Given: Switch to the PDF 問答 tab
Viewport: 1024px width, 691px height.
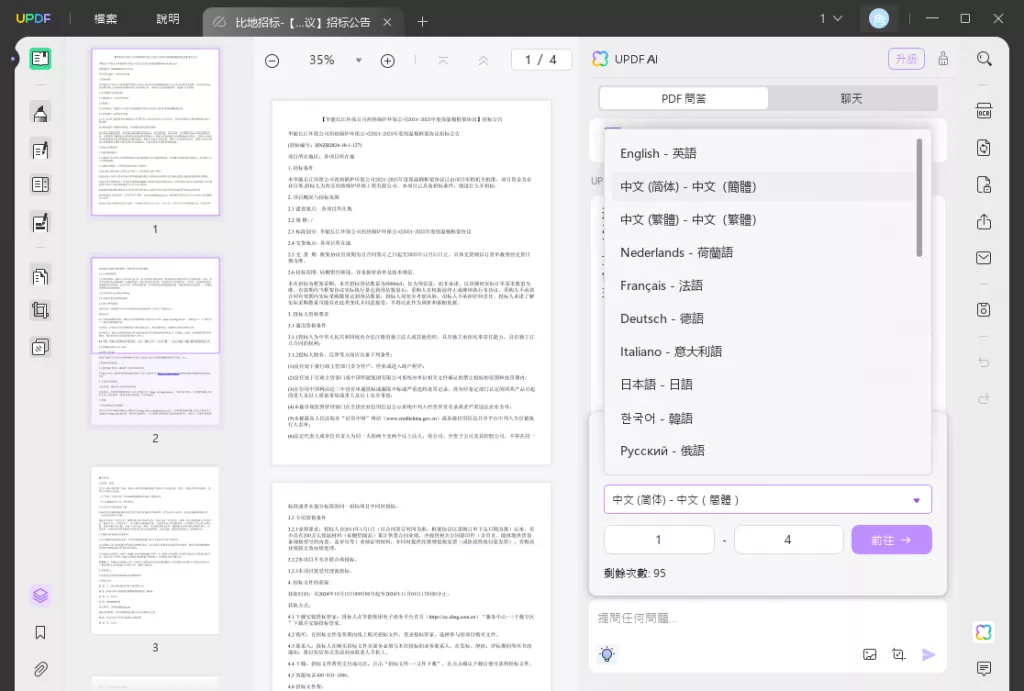Looking at the screenshot, I should pyautogui.click(x=684, y=99).
